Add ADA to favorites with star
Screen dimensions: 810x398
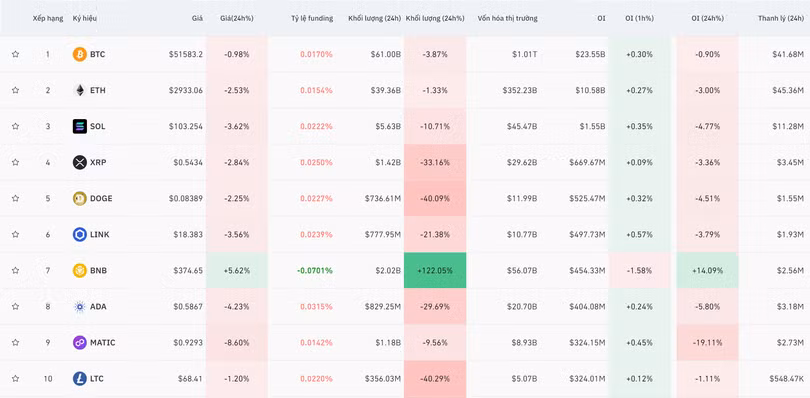coord(15,307)
